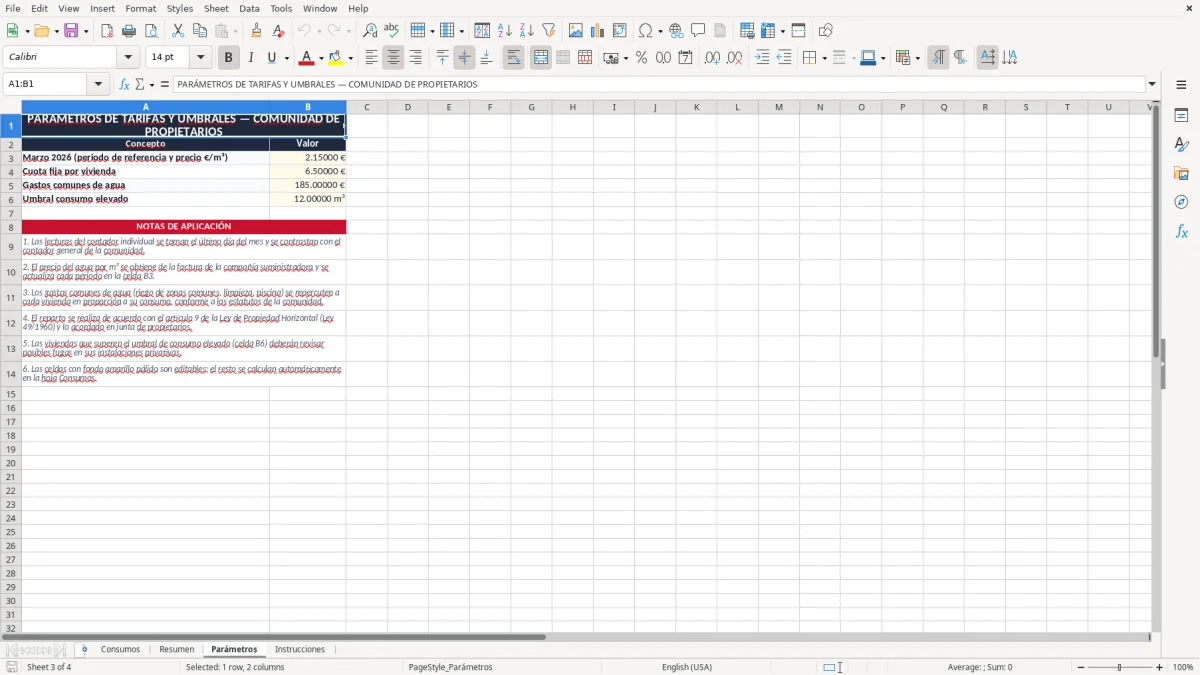Switch to the Instrucciones sheet tab
This screenshot has width=1200, height=675.
(300, 649)
